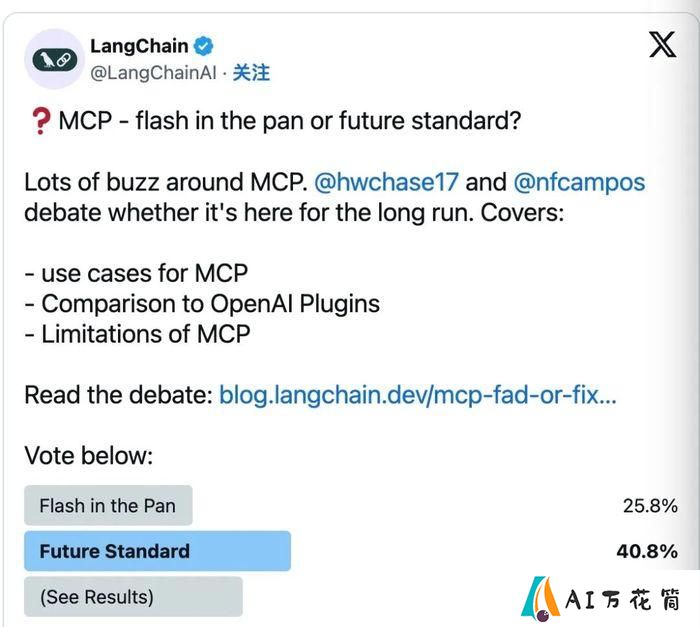Click the 25.8% poll result
The image size is (700, 627).
click(x=650, y=506)
